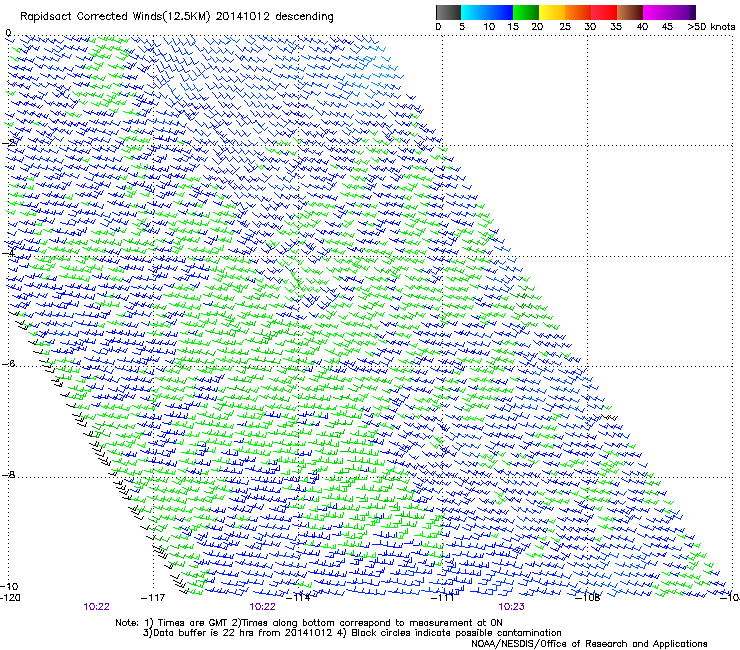Click the '-10' latitude axis label
Screen dimensions: 740x650
click(9, 586)
